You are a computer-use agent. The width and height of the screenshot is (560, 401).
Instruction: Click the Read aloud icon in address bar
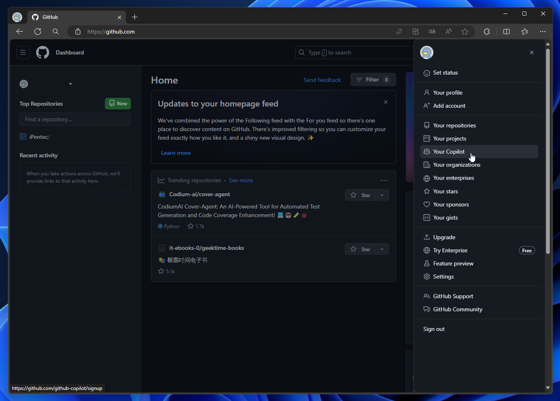tap(448, 32)
